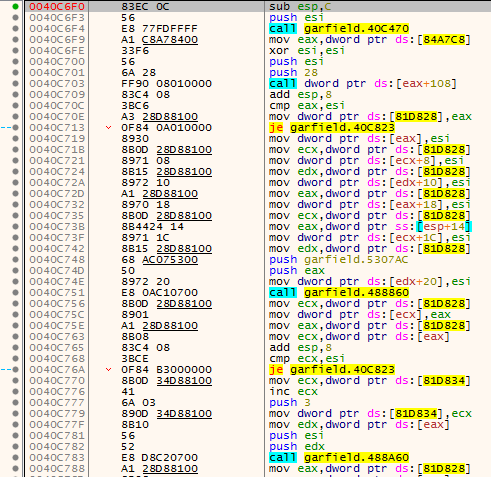This screenshot has width=491, height=477.
Task: Toggle the green breakpoint dot at 0040C6F0
Action: (15, 7)
